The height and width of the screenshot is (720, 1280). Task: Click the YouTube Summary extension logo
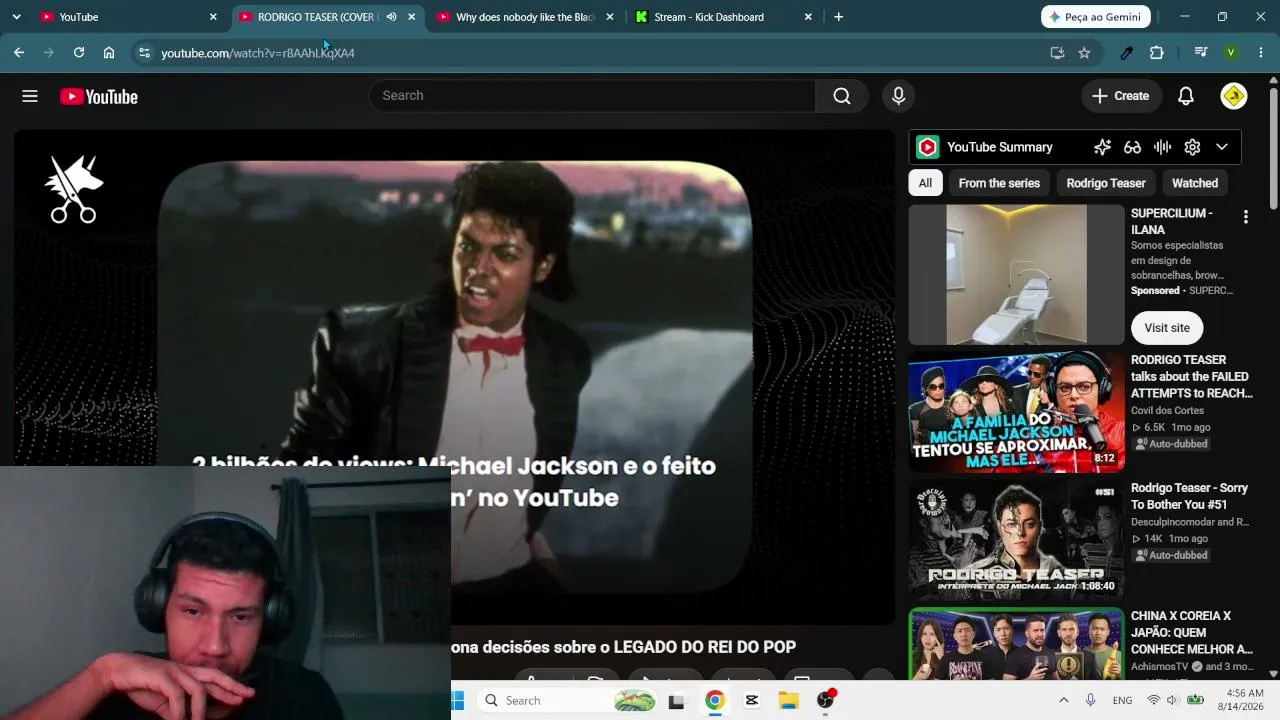[x=928, y=147]
